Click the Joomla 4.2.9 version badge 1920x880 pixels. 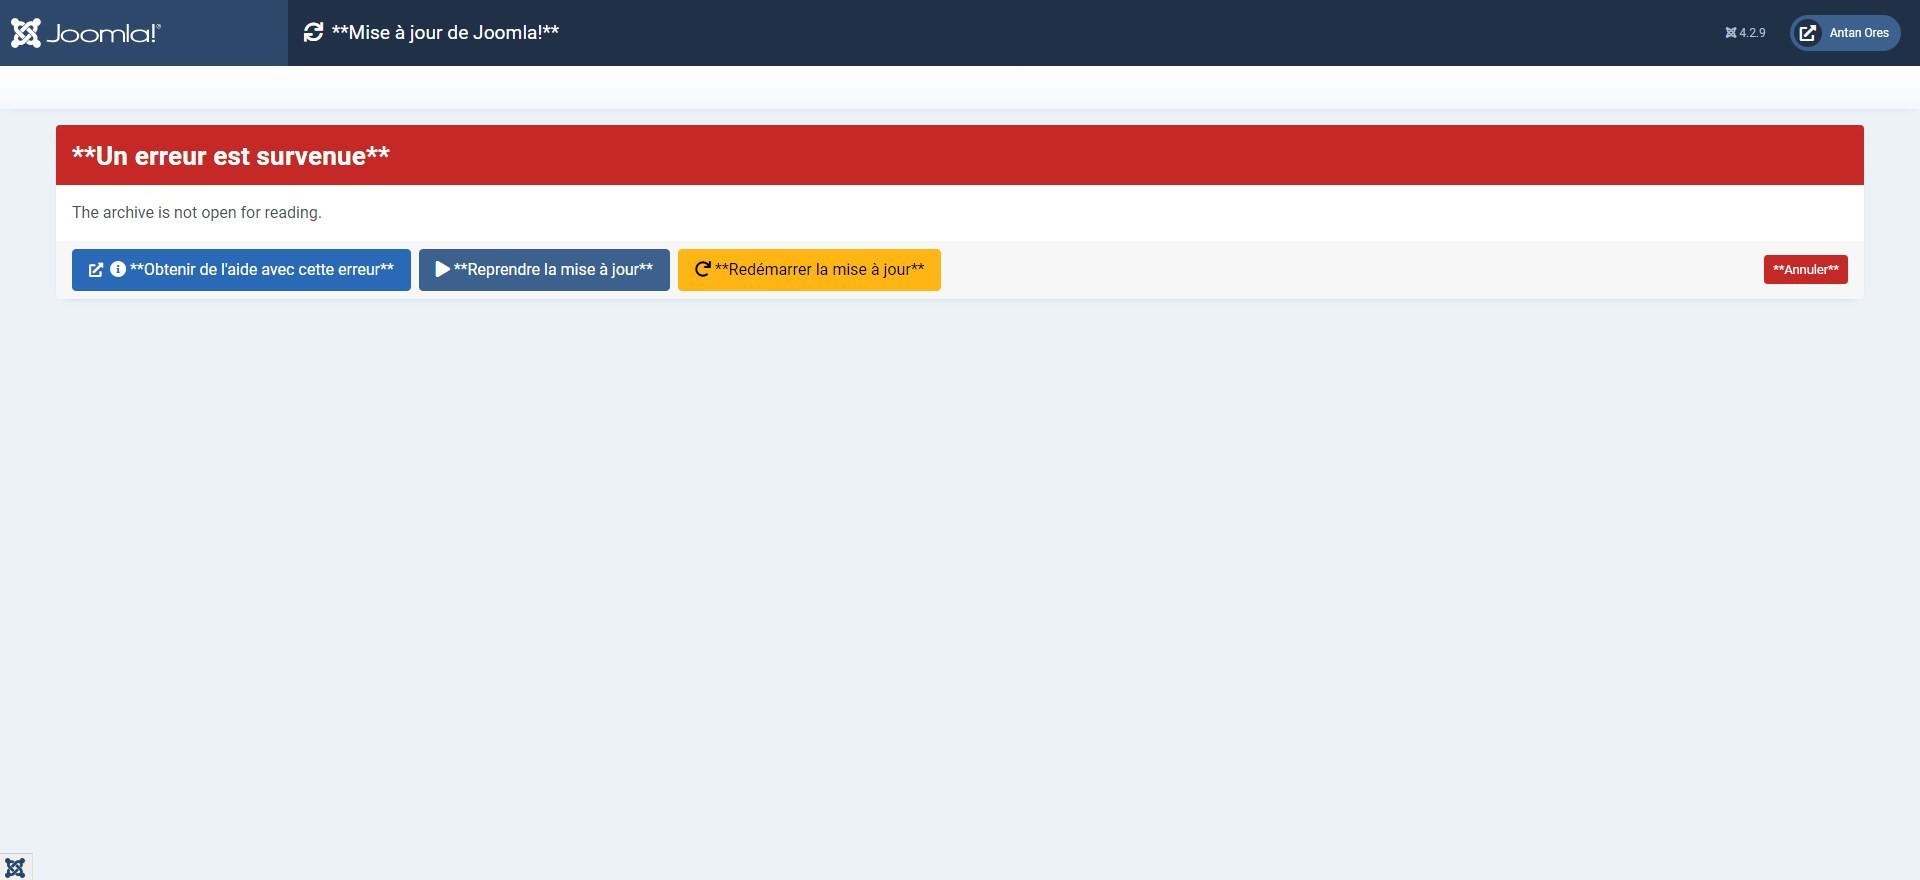click(1745, 33)
